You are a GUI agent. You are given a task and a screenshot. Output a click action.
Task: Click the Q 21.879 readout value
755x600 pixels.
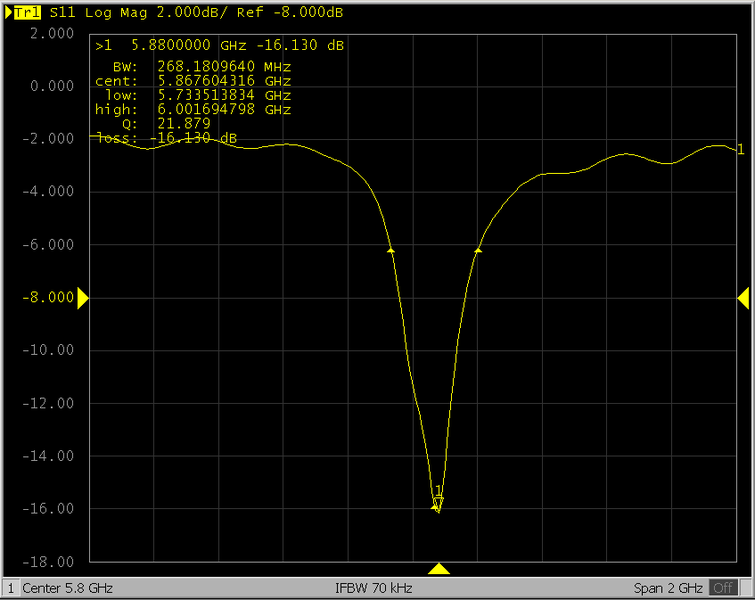pos(184,124)
